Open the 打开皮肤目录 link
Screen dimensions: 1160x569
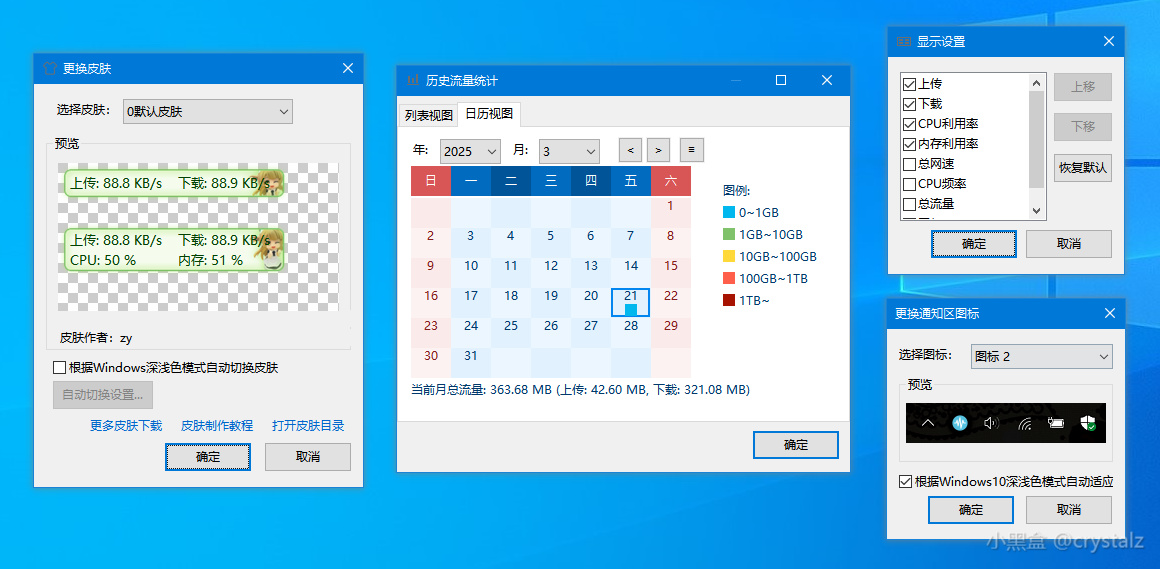(x=308, y=425)
